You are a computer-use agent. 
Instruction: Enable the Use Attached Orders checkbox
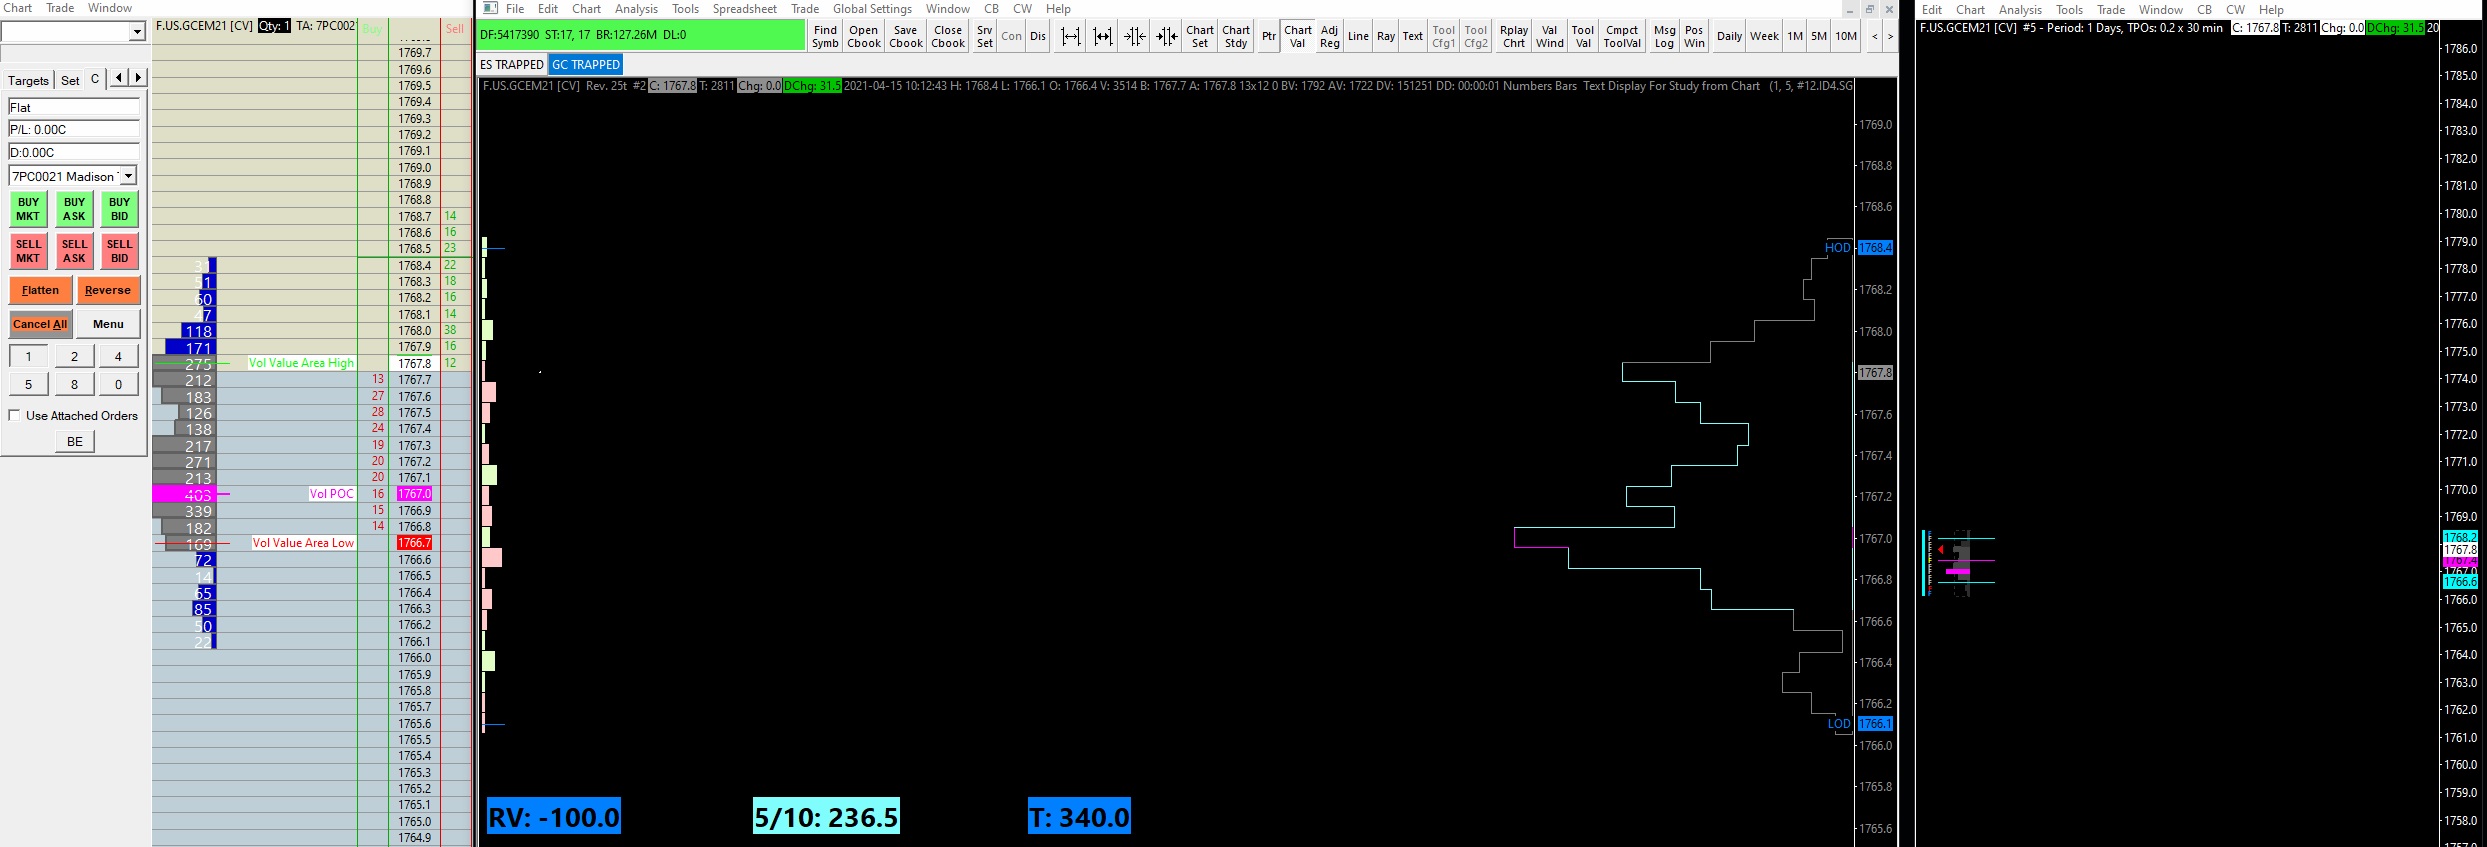click(x=15, y=415)
